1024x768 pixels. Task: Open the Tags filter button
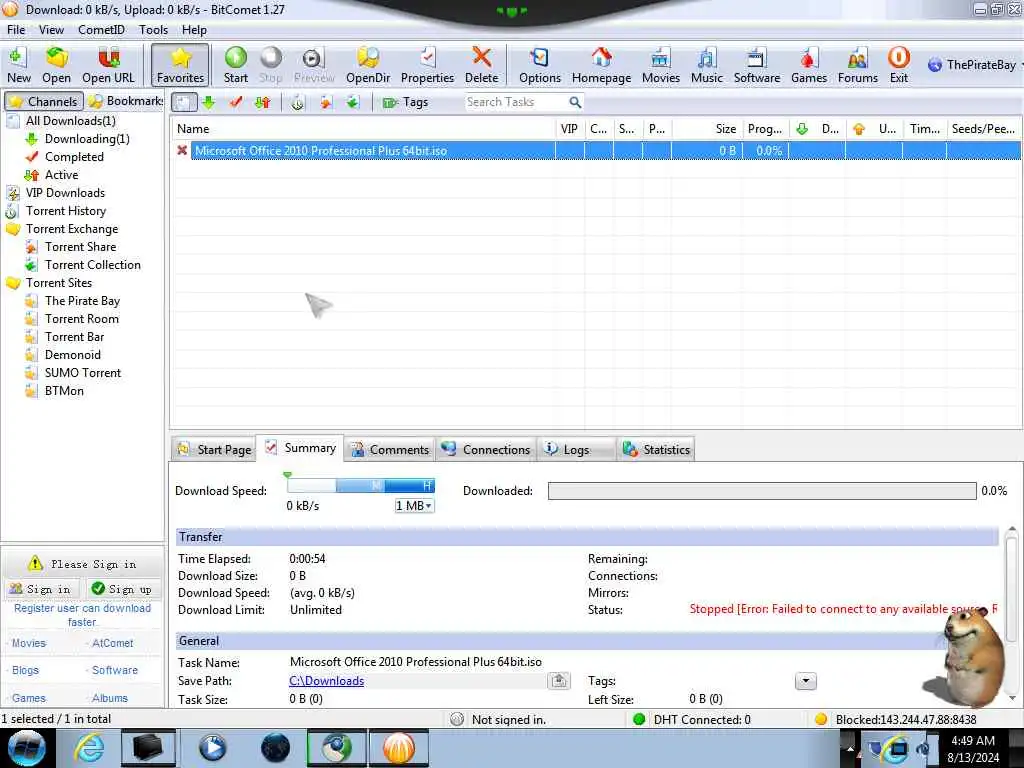406,102
